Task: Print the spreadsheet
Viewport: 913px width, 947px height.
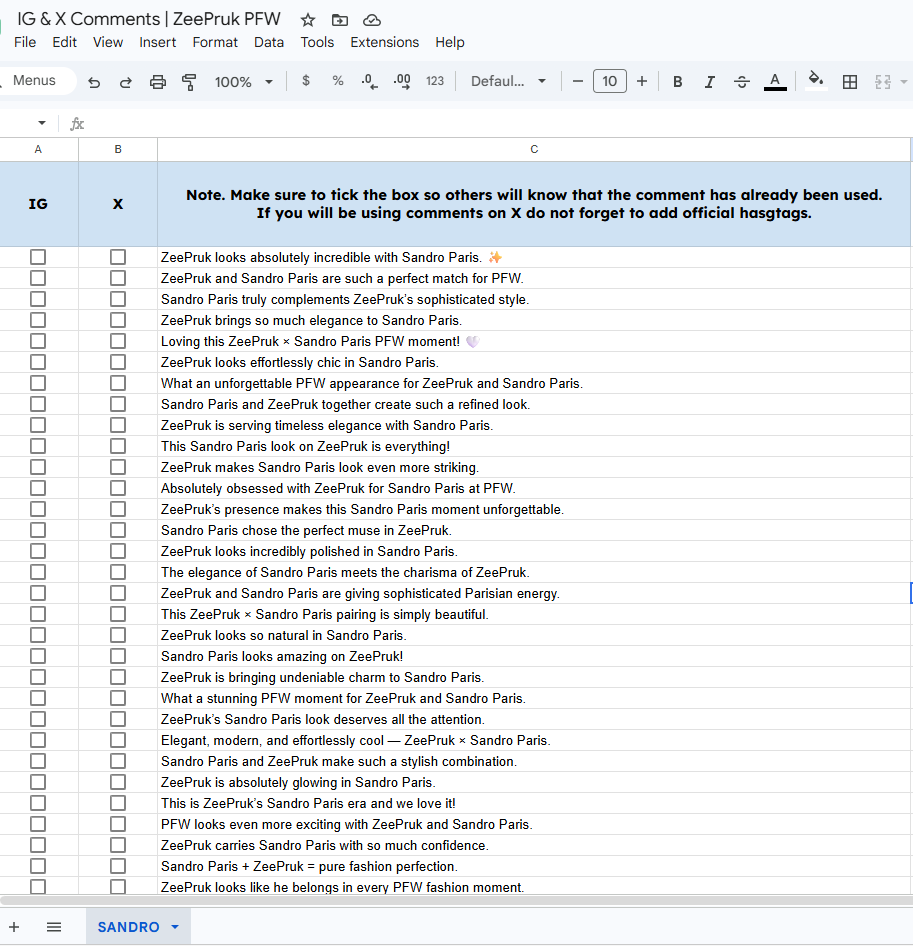Action: coord(158,82)
